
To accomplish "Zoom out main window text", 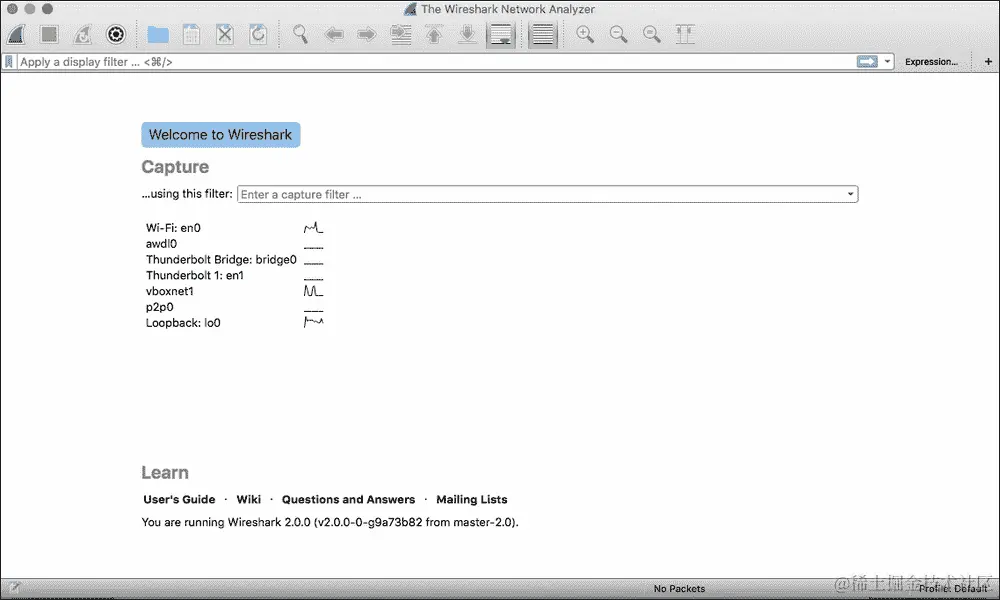I will 618,34.
